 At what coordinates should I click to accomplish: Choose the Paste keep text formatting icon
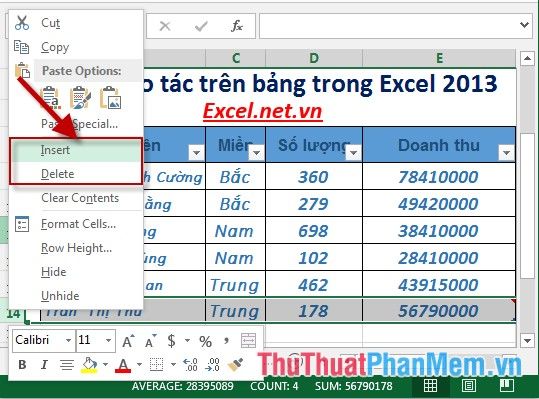(50, 98)
